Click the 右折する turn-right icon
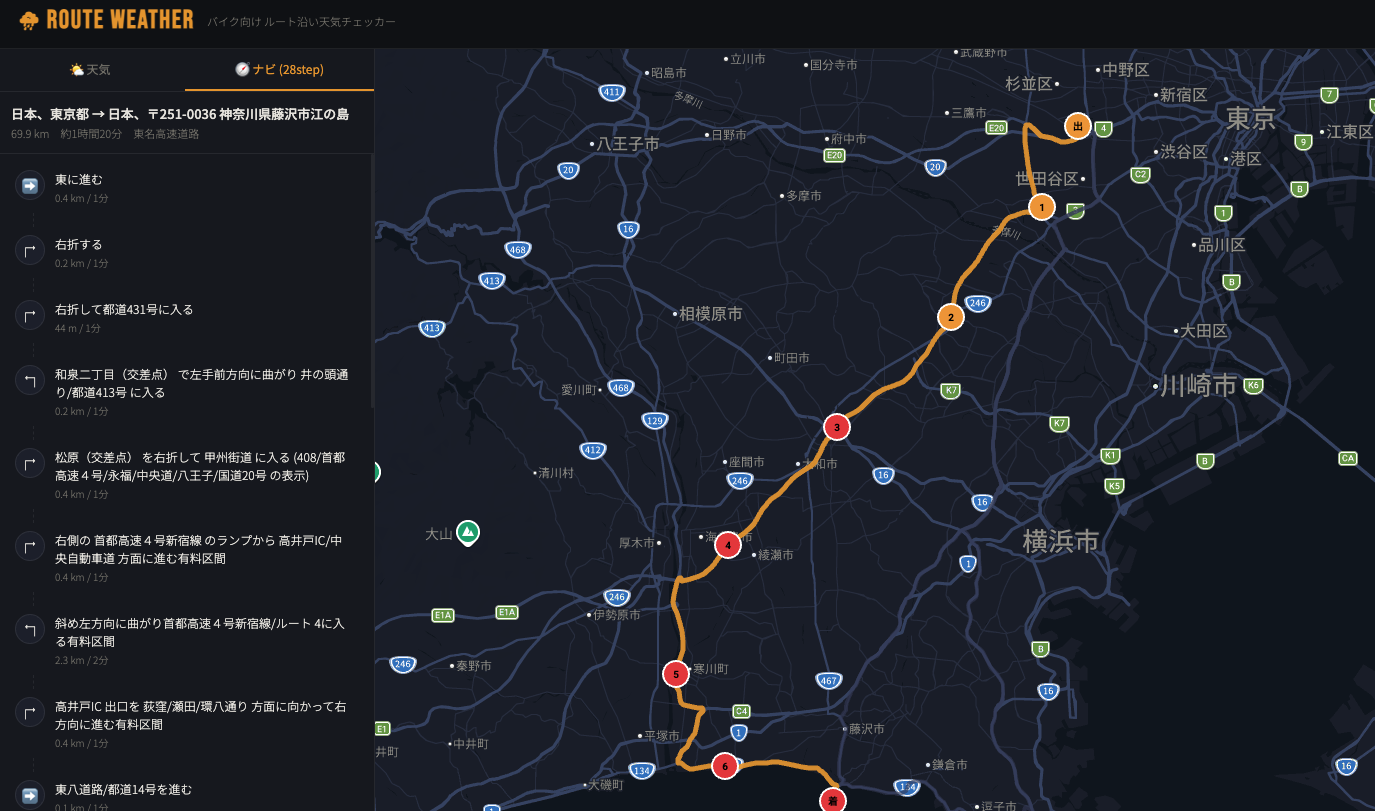Viewport: 1375px width, 811px height. point(30,250)
